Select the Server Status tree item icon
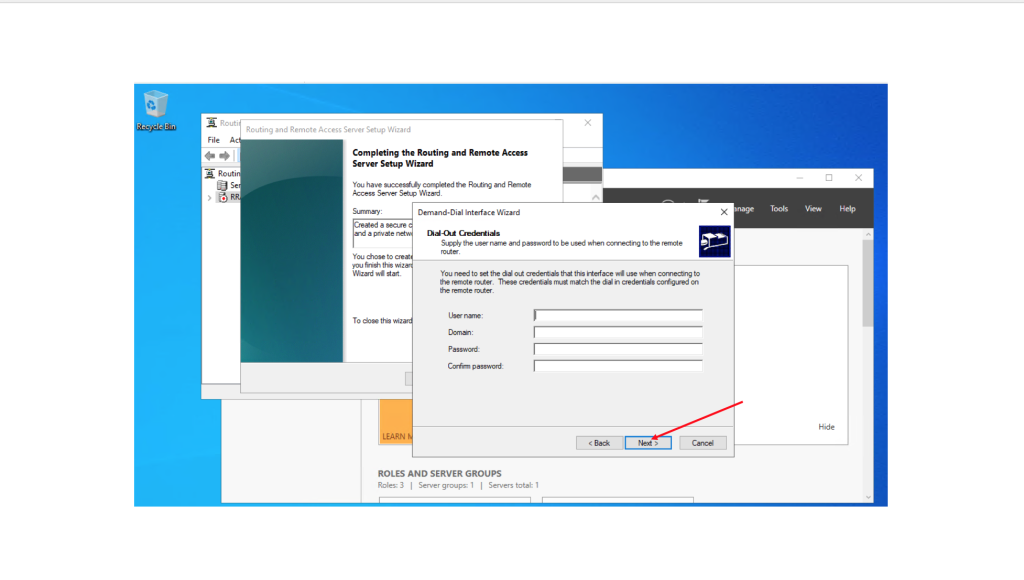Viewport: 1024px width, 580px height. tap(222, 185)
